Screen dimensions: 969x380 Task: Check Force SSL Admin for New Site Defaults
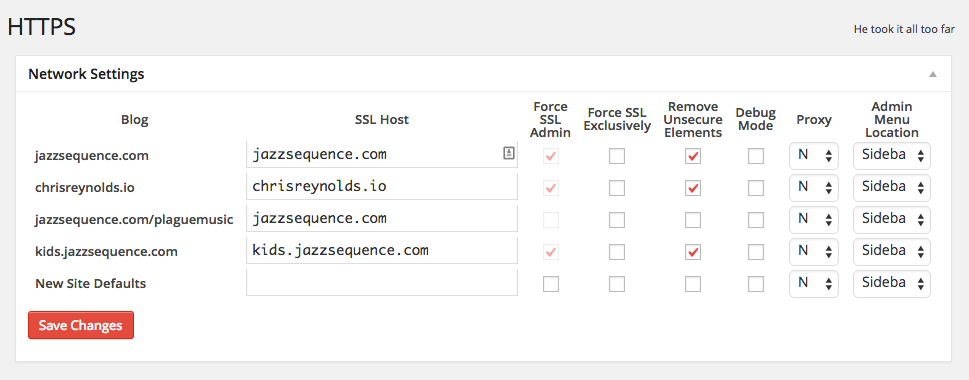pos(551,284)
